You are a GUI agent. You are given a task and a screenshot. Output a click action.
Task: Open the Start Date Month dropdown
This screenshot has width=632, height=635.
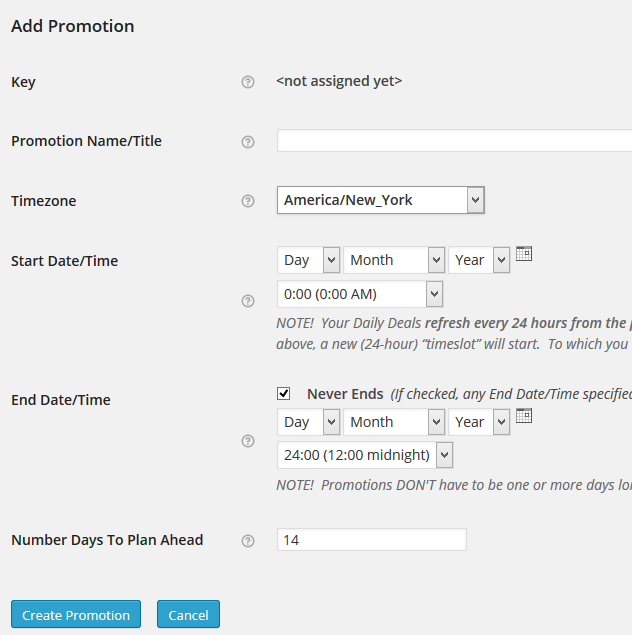coord(394,260)
